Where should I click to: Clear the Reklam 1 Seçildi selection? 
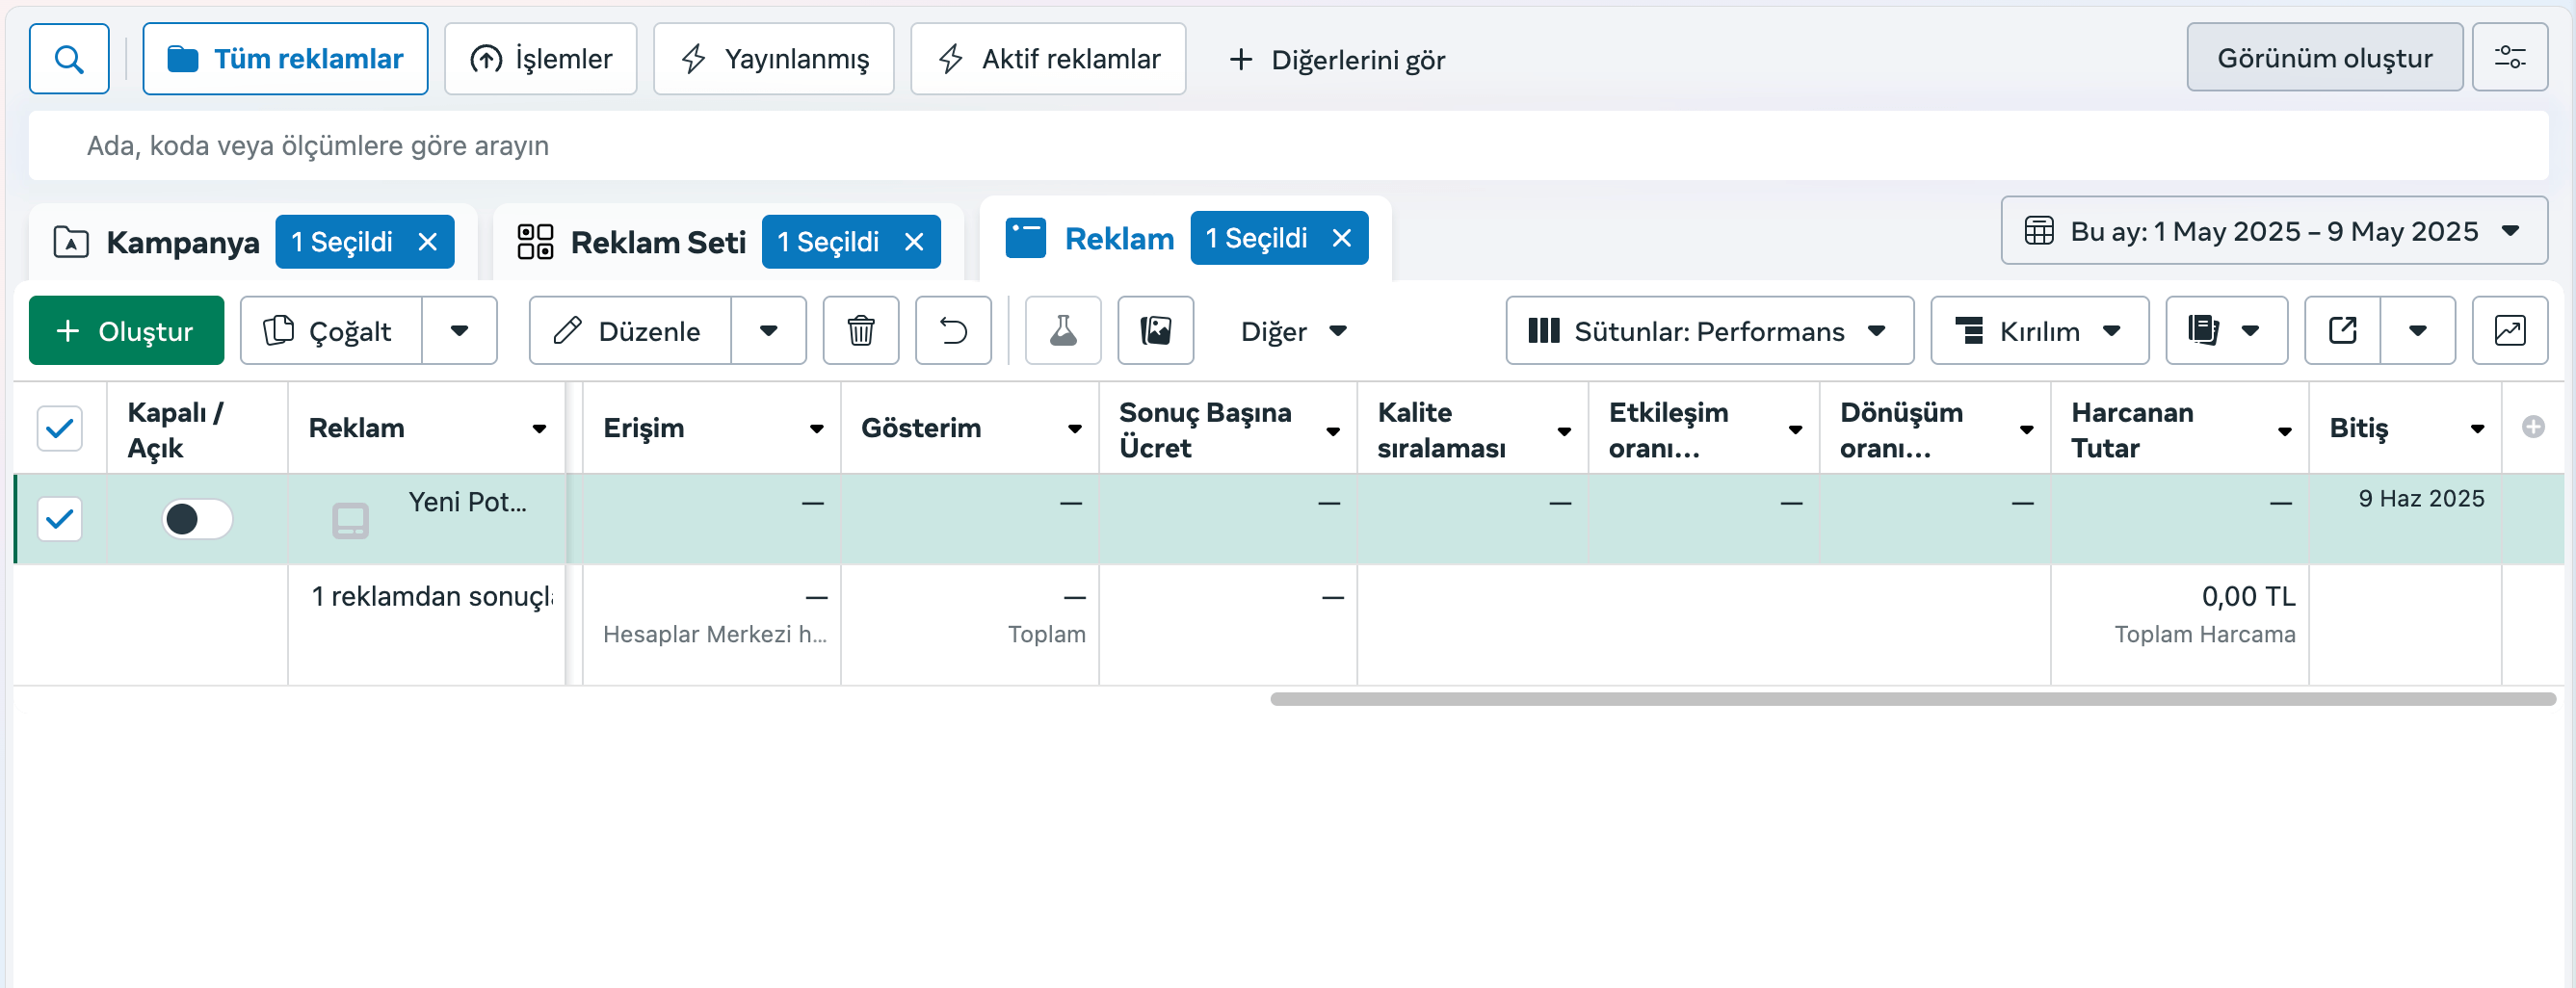[x=1342, y=238]
